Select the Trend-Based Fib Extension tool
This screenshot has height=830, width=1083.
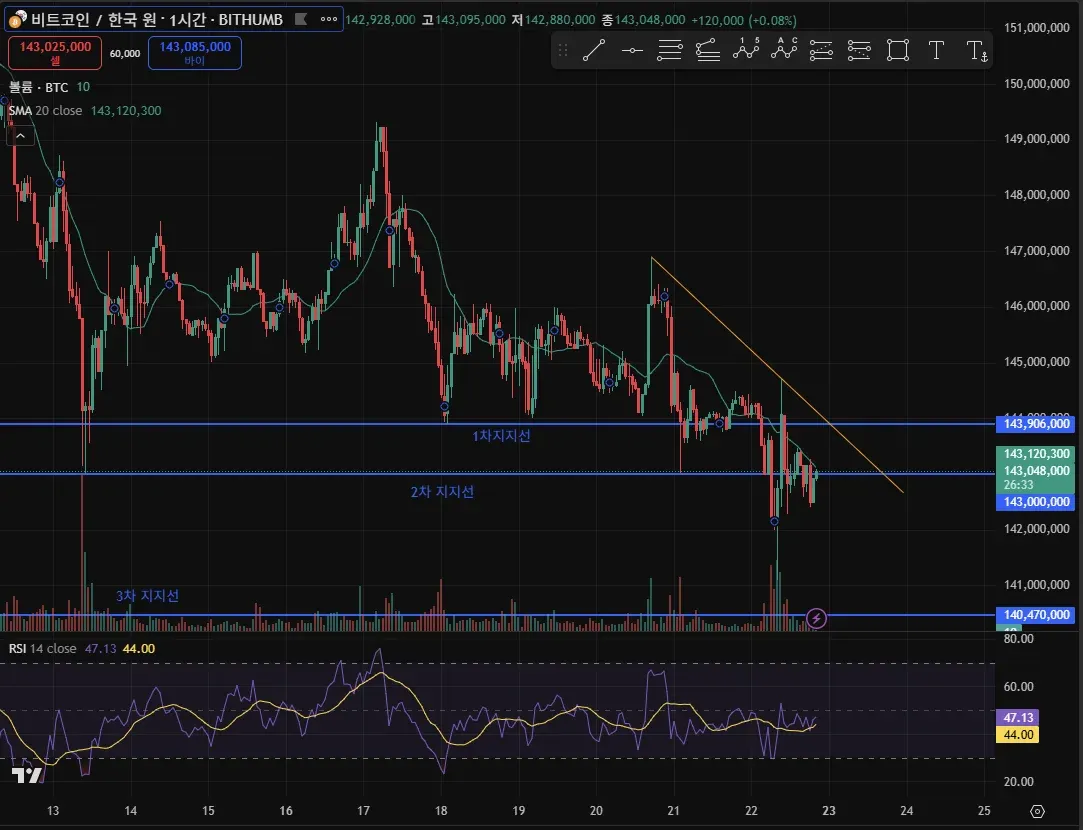coord(708,50)
